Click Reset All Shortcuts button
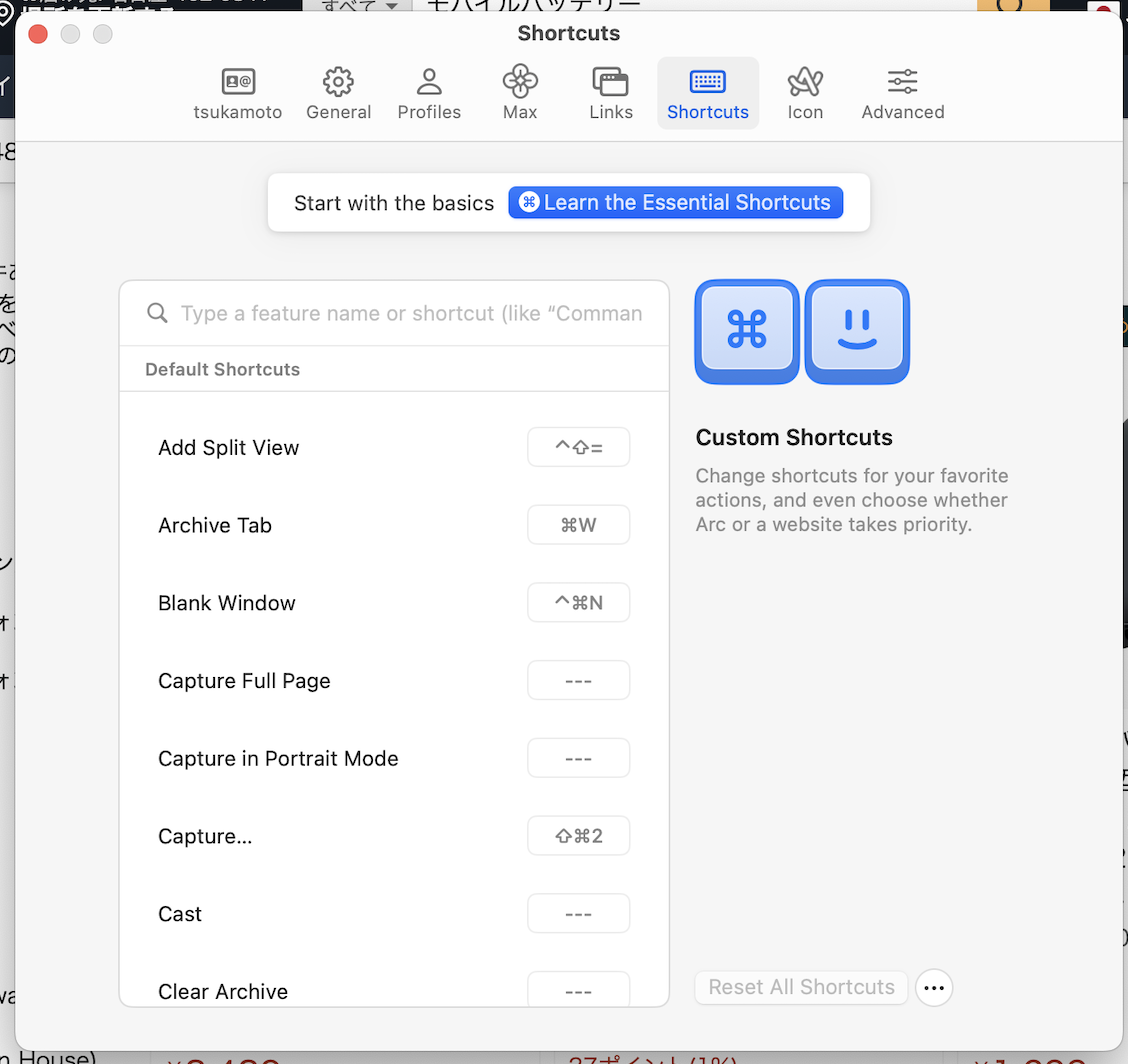This screenshot has width=1128, height=1064. [801, 987]
